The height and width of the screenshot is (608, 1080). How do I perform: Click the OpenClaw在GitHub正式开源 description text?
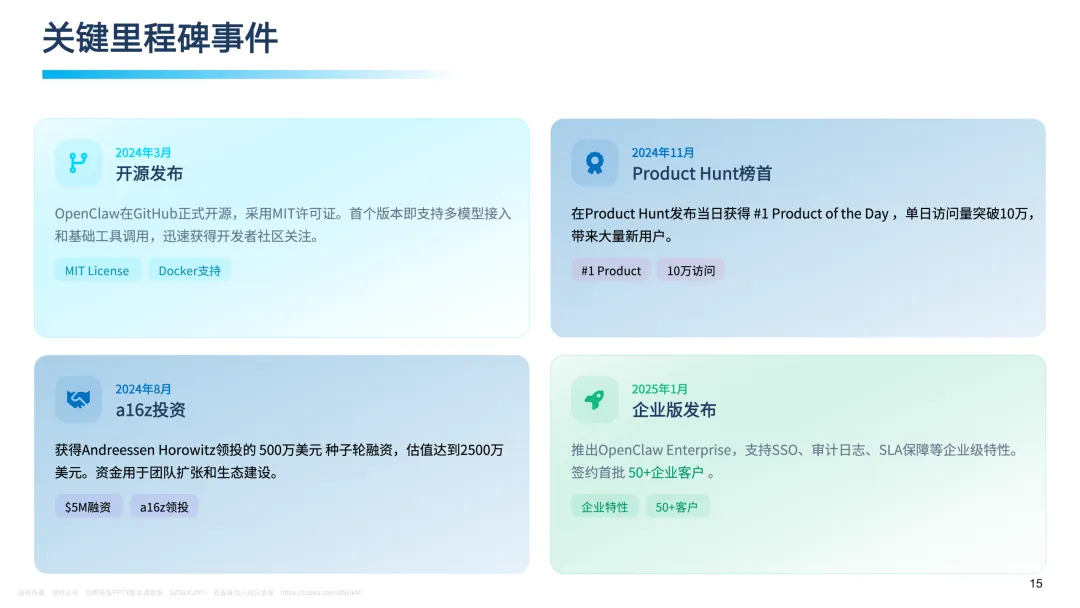283,224
